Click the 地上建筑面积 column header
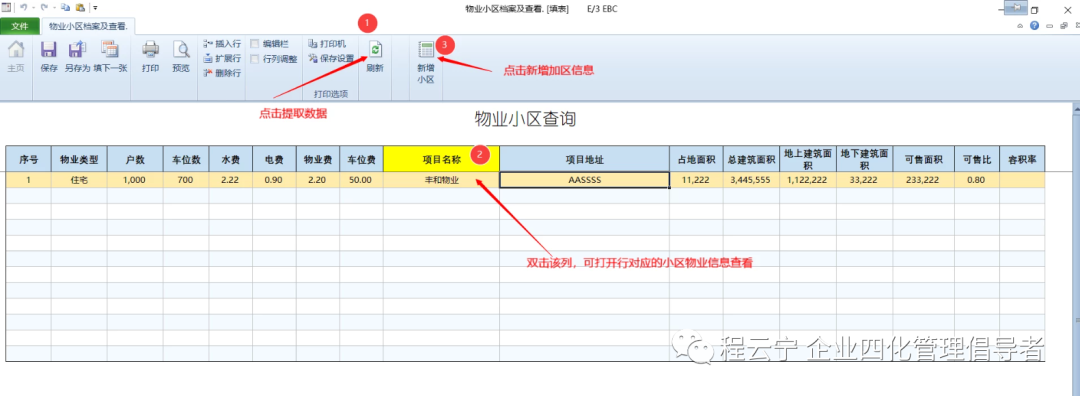This screenshot has height=396, width=1080. coord(808,159)
